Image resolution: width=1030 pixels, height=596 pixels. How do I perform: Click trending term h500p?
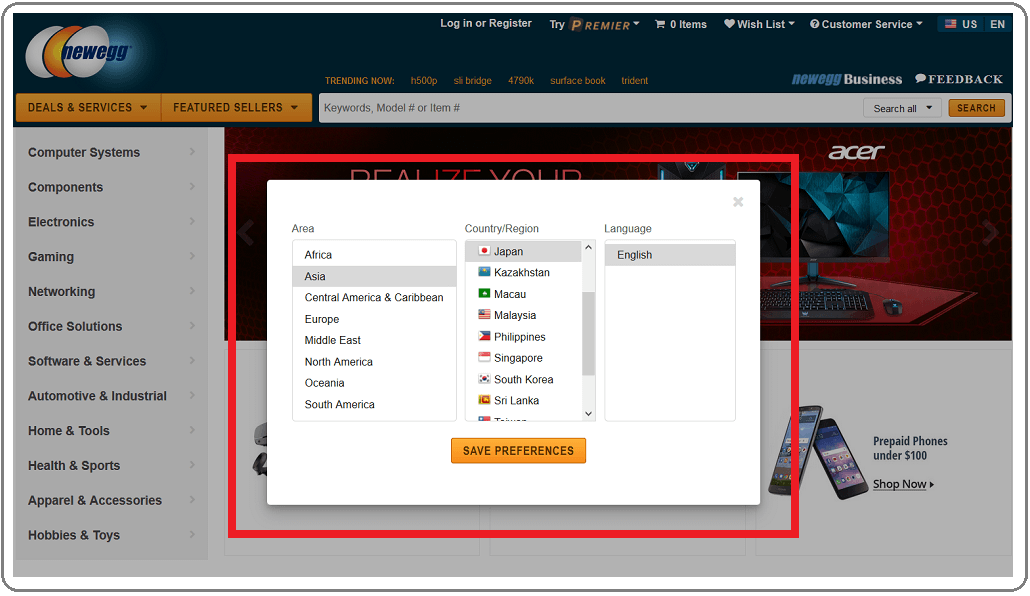[424, 81]
